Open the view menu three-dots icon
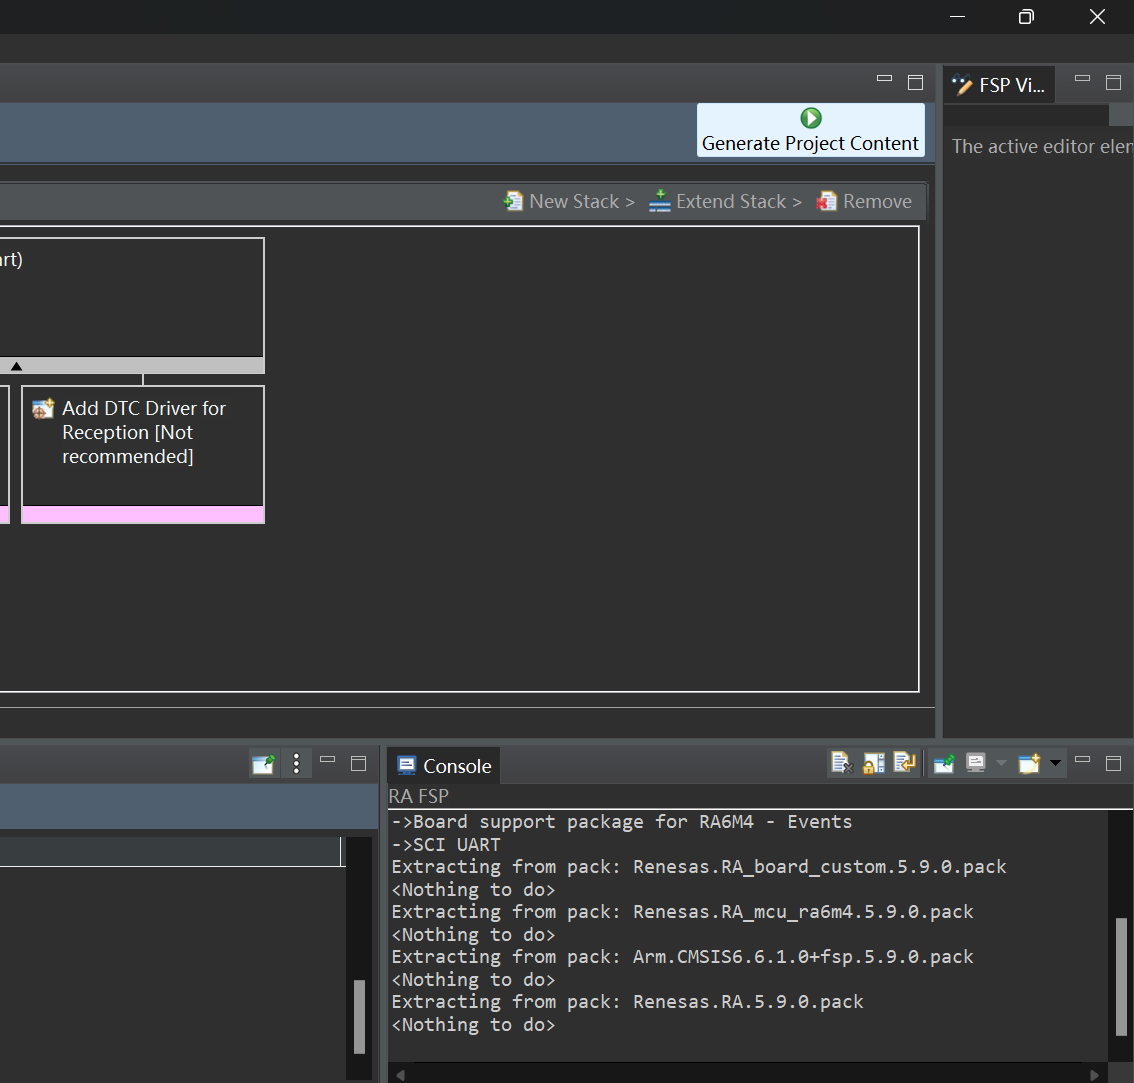This screenshot has height=1083, width=1134. pos(297,763)
